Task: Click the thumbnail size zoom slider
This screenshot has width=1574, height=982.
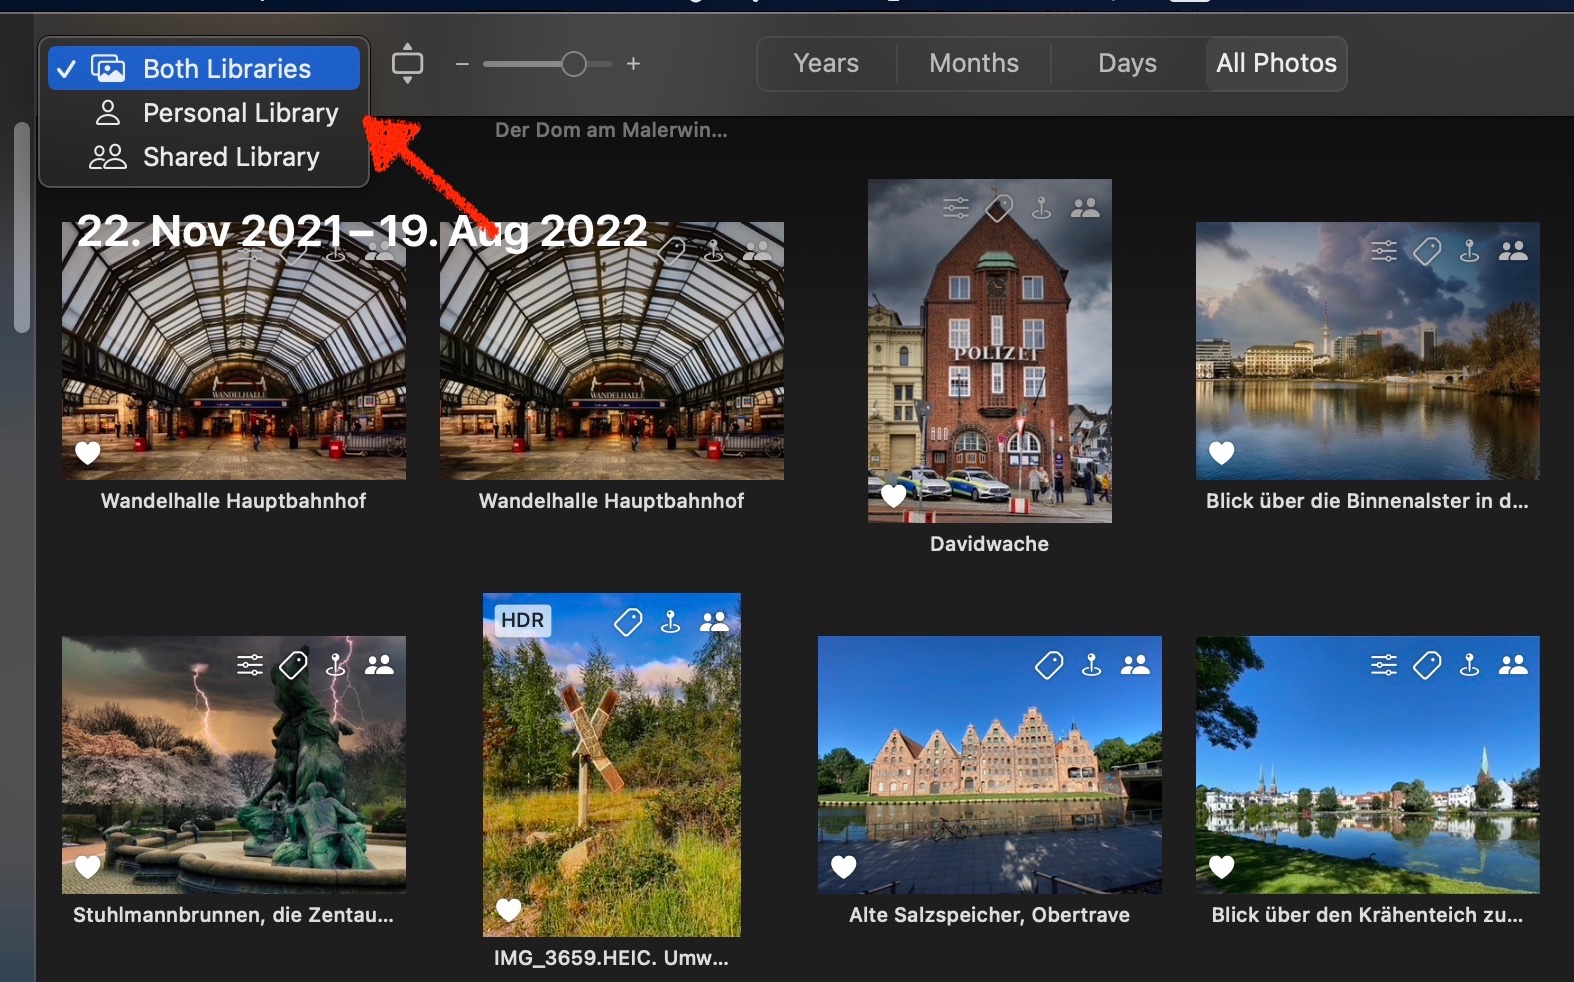Action: pyautogui.click(x=548, y=64)
